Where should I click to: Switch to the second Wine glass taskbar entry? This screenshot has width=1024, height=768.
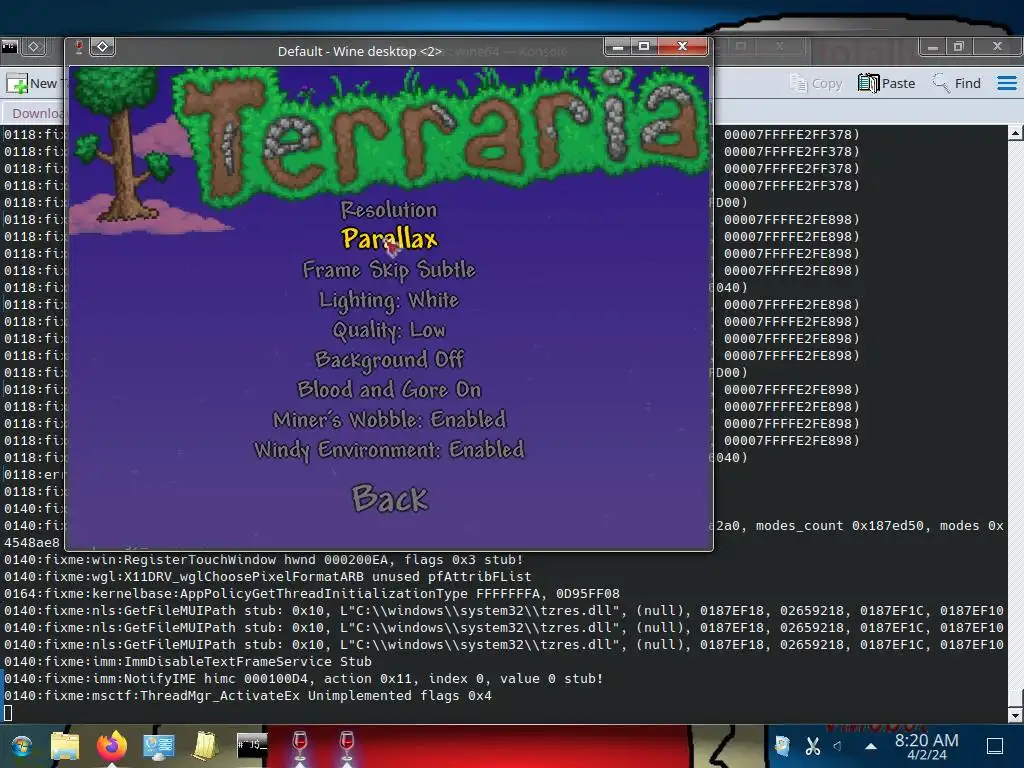point(347,746)
